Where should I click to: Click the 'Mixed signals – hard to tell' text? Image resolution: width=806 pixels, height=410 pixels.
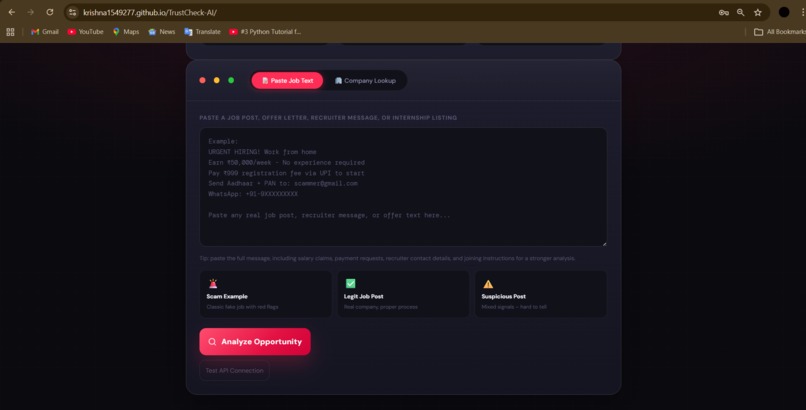[514, 307]
